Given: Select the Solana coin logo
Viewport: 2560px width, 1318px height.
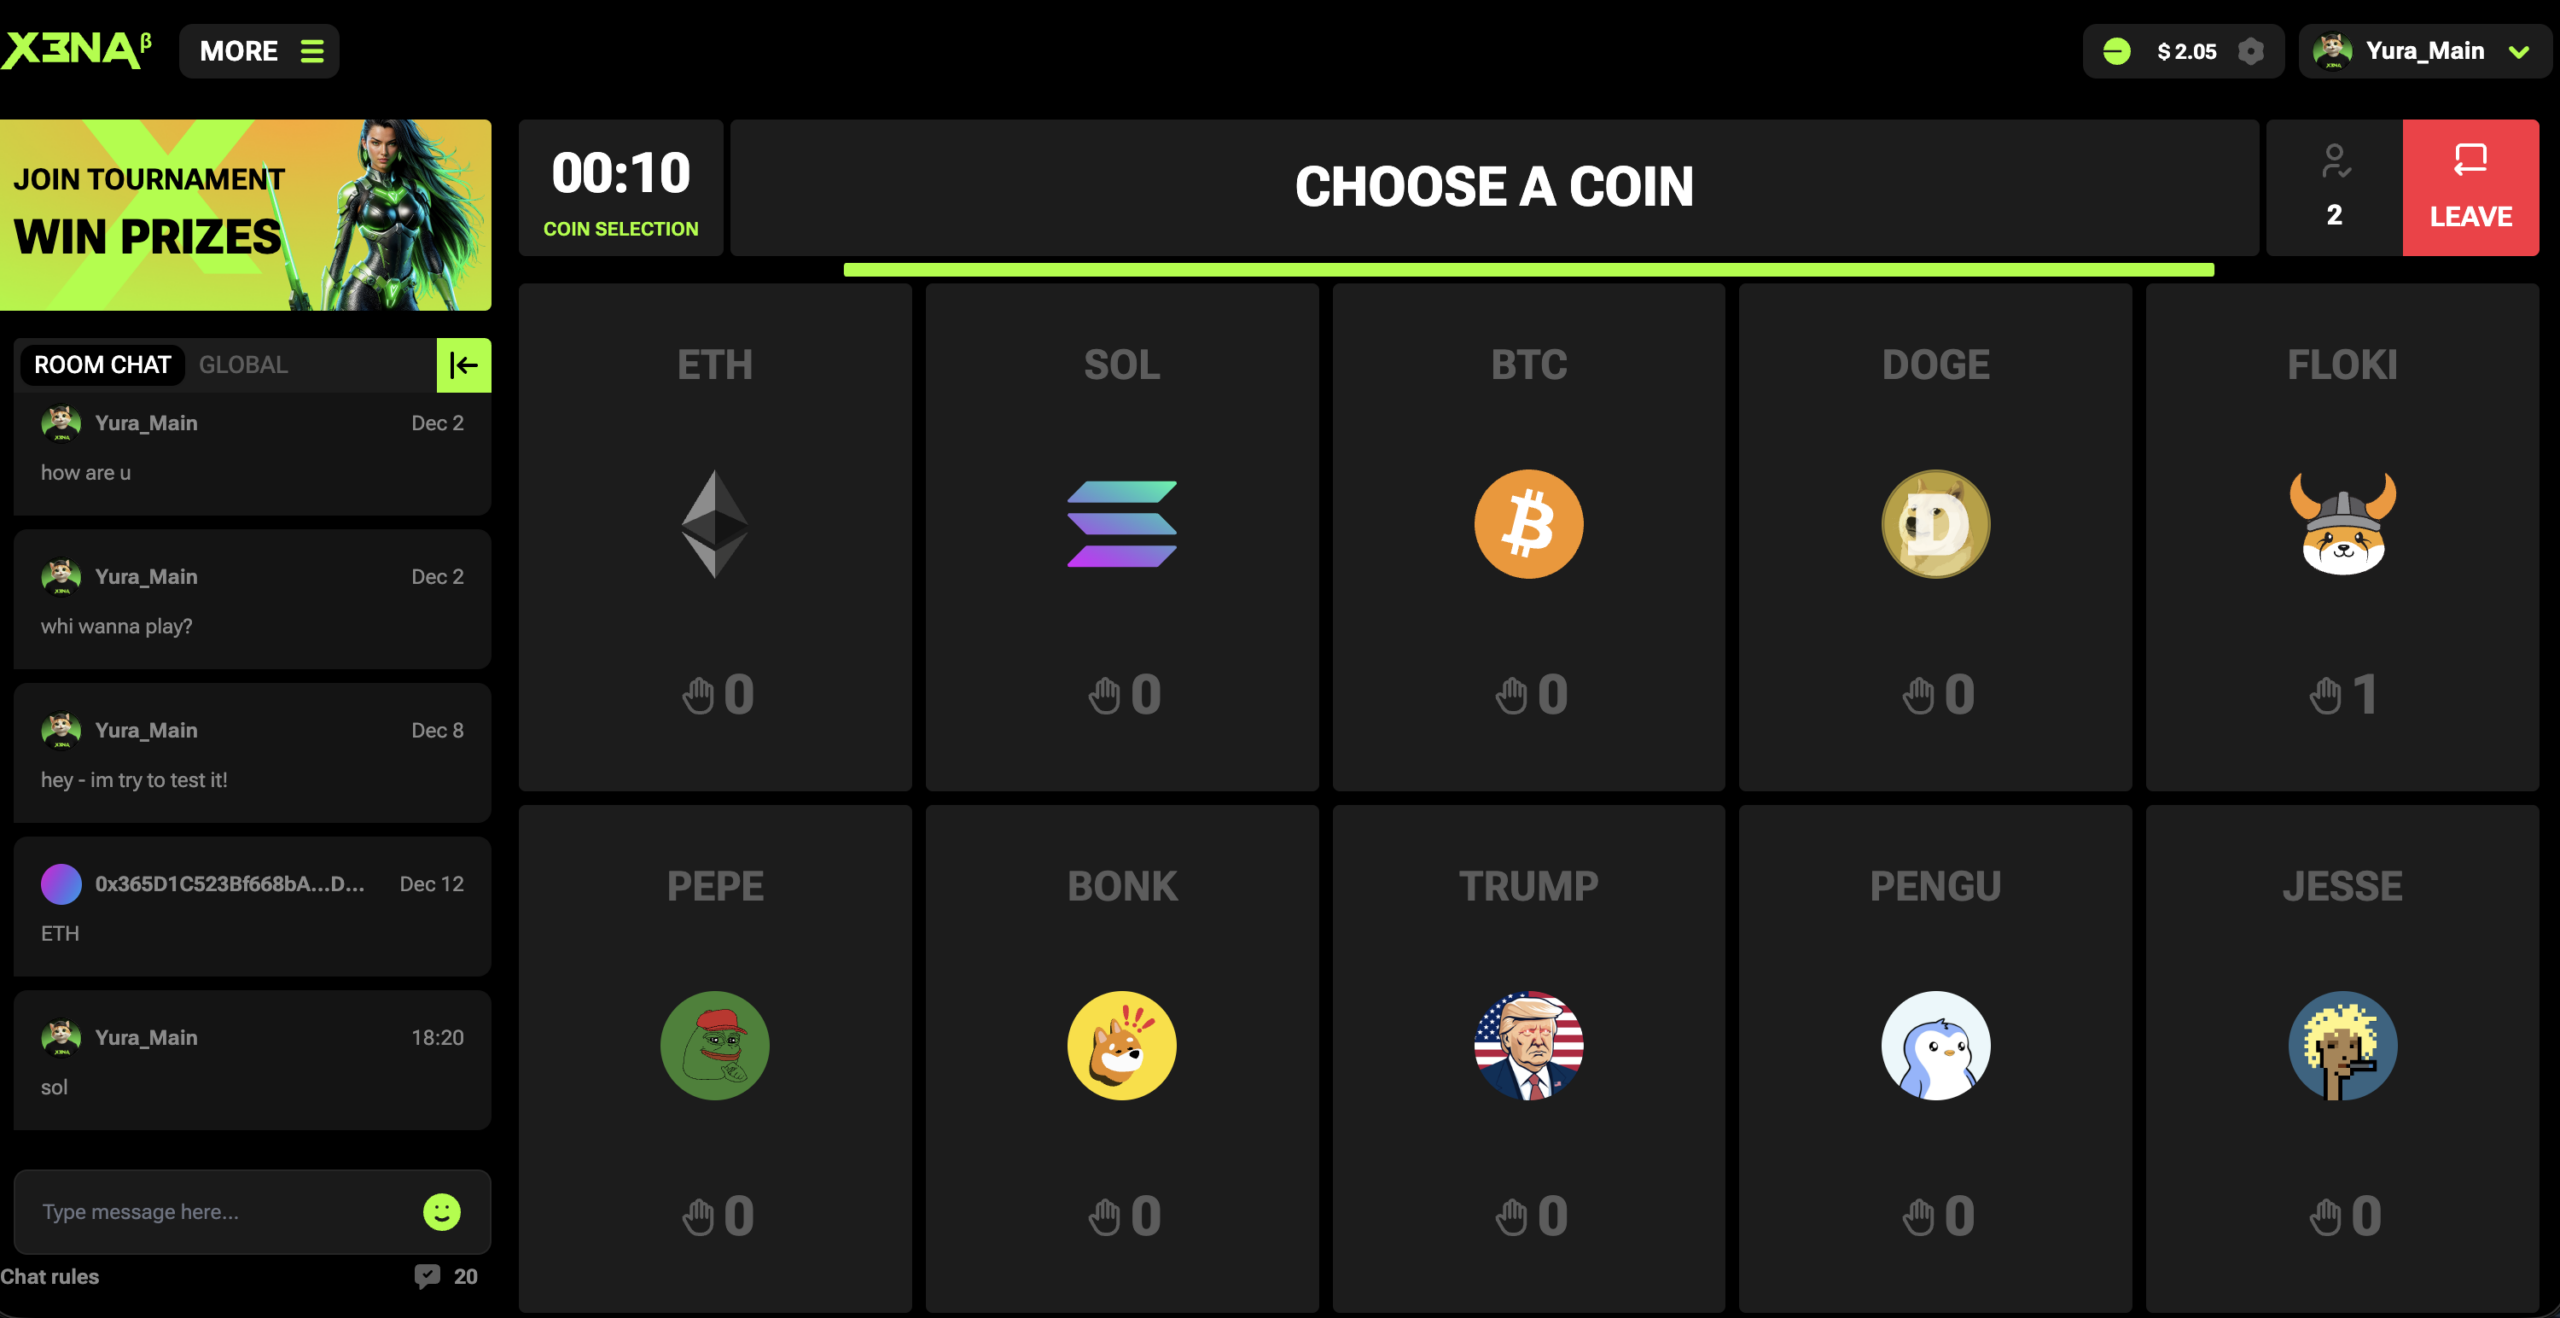Looking at the screenshot, I should [x=1122, y=524].
